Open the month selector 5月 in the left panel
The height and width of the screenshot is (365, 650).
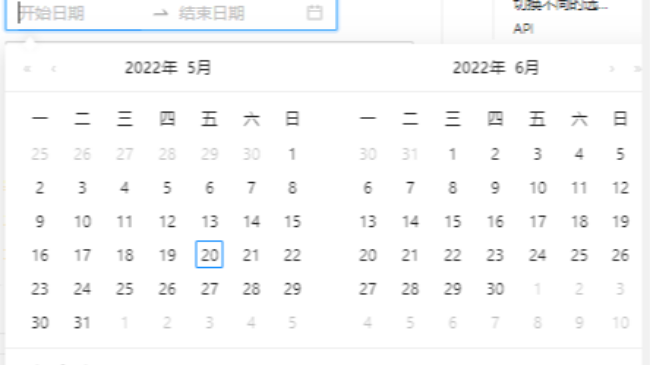199,68
